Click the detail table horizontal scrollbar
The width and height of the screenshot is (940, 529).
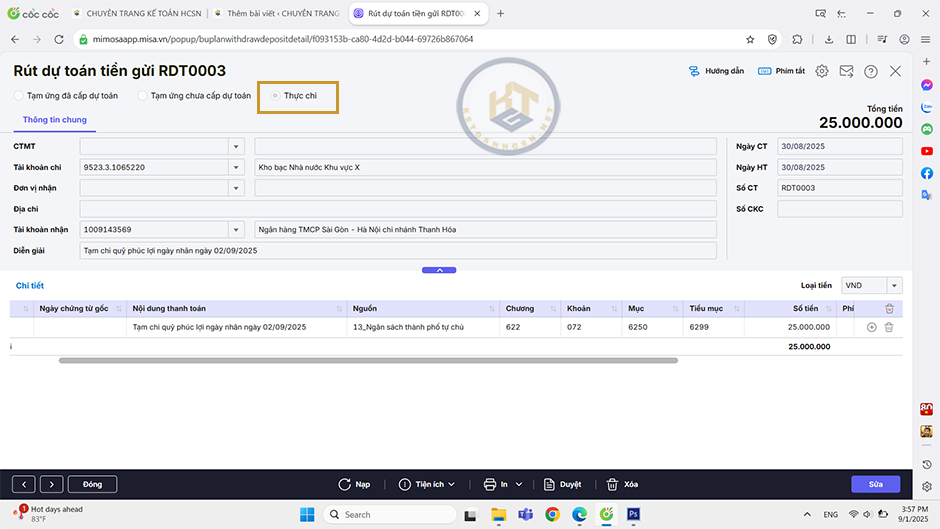point(368,360)
